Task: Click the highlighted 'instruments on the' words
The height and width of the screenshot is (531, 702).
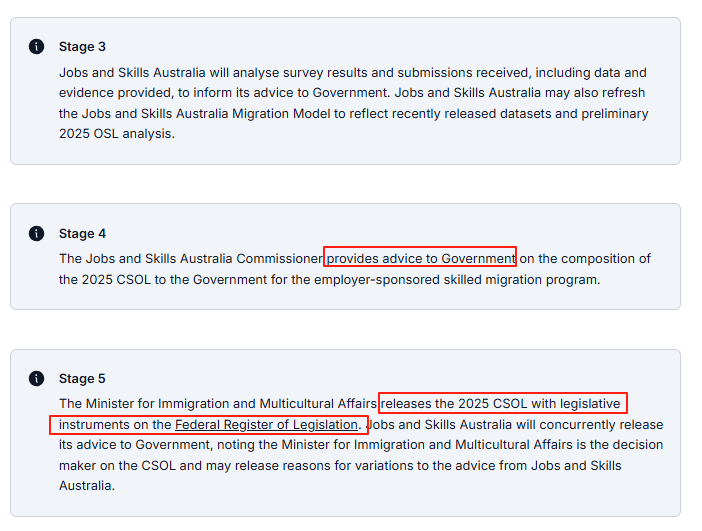Action: pos(115,424)
